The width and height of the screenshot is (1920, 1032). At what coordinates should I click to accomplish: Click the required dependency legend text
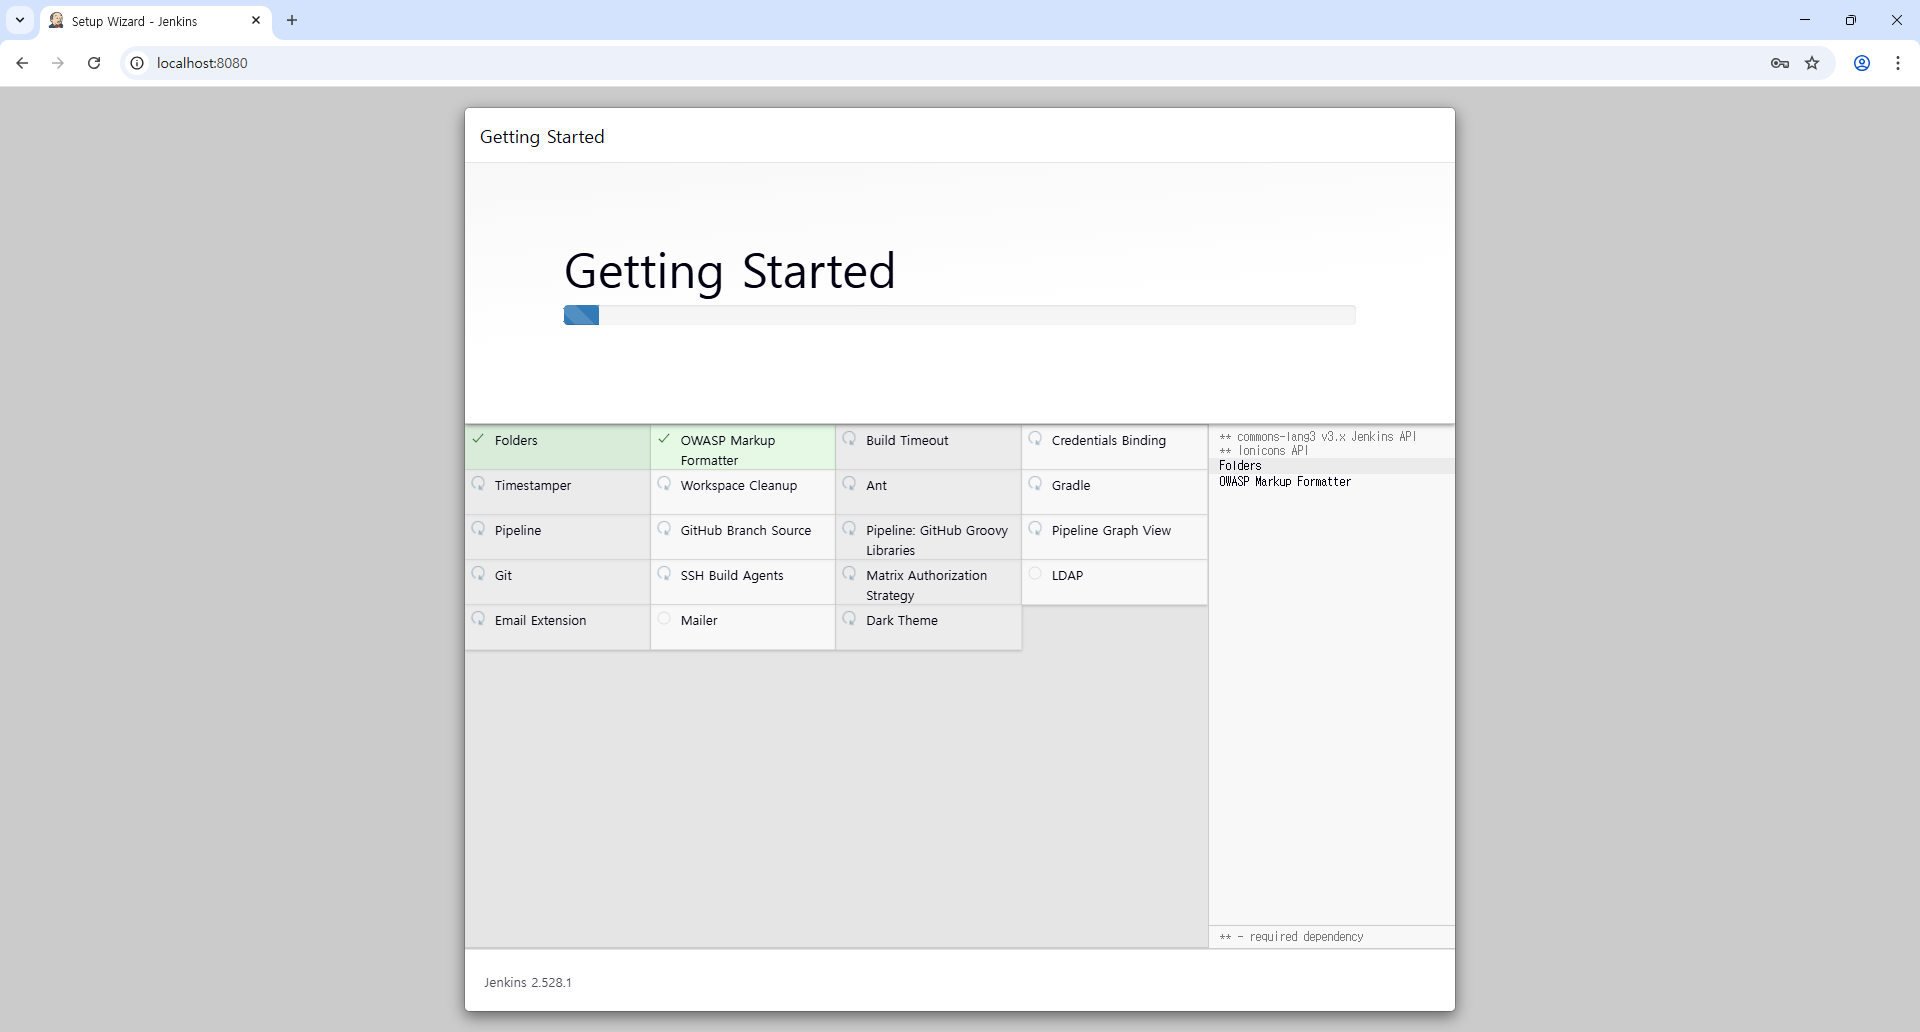[x=1291, y=937]
